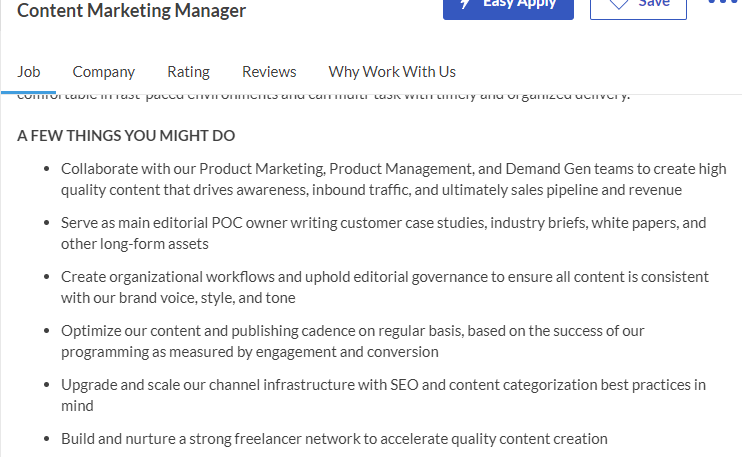Click the 'Upgrade and scale our channel infrastructure' bullet

(383, 395)
